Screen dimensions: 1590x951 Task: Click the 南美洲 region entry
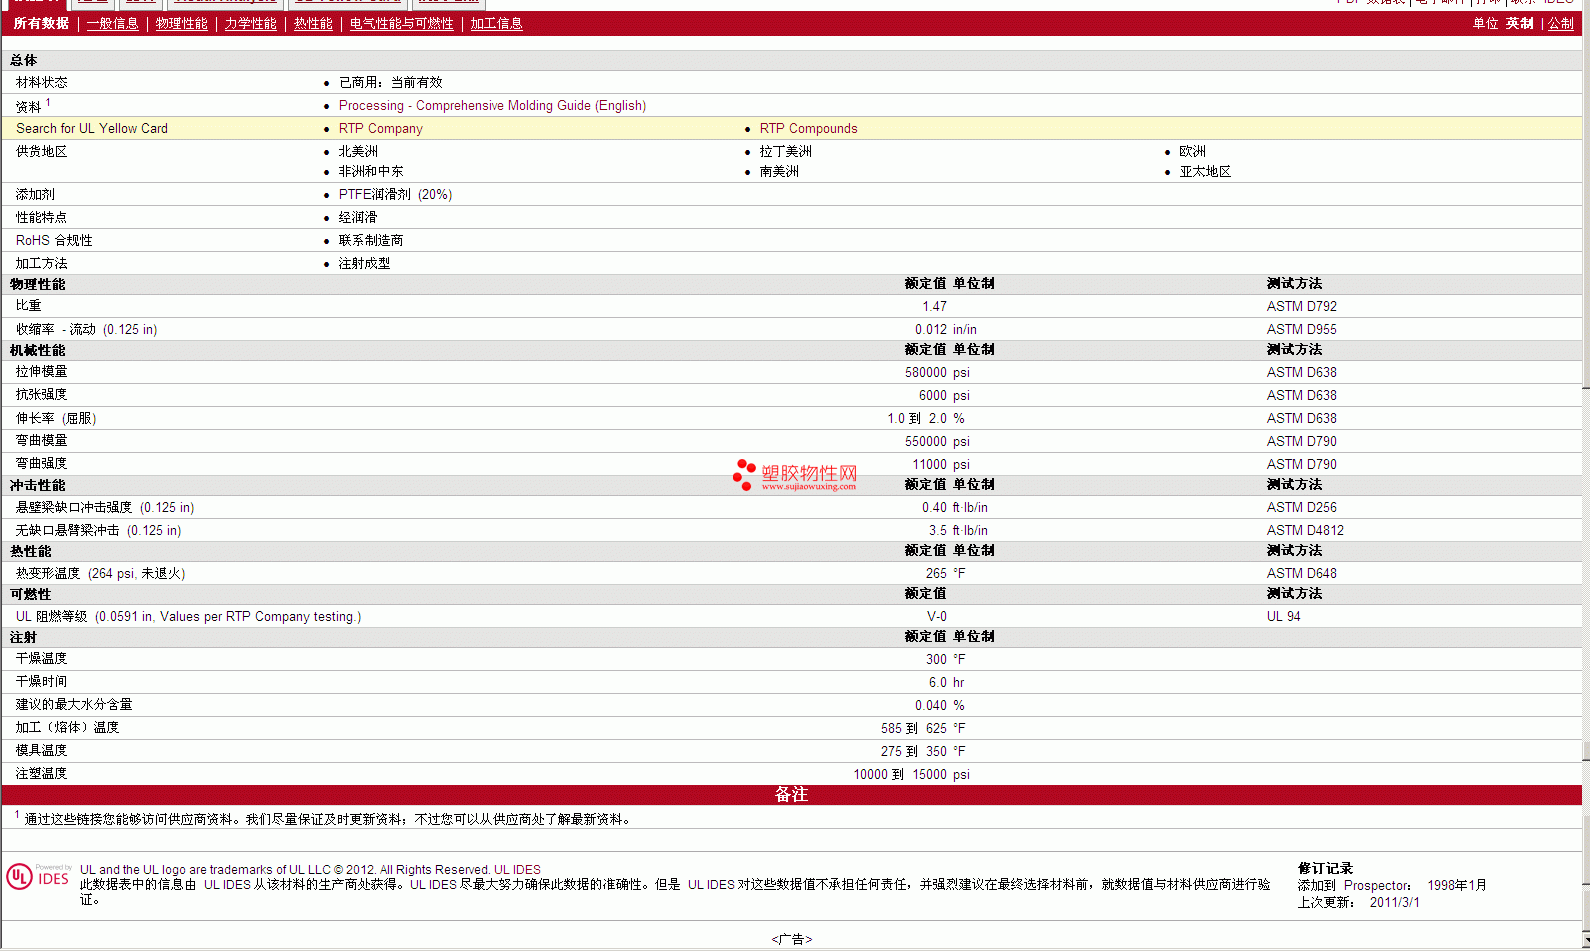click(779, 172)
